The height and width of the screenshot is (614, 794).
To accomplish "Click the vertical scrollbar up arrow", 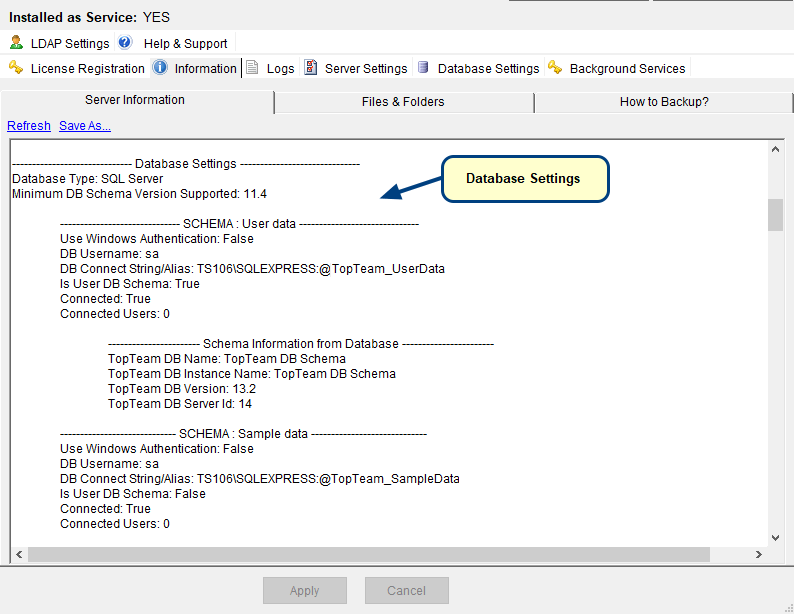I will coord(775,149).
